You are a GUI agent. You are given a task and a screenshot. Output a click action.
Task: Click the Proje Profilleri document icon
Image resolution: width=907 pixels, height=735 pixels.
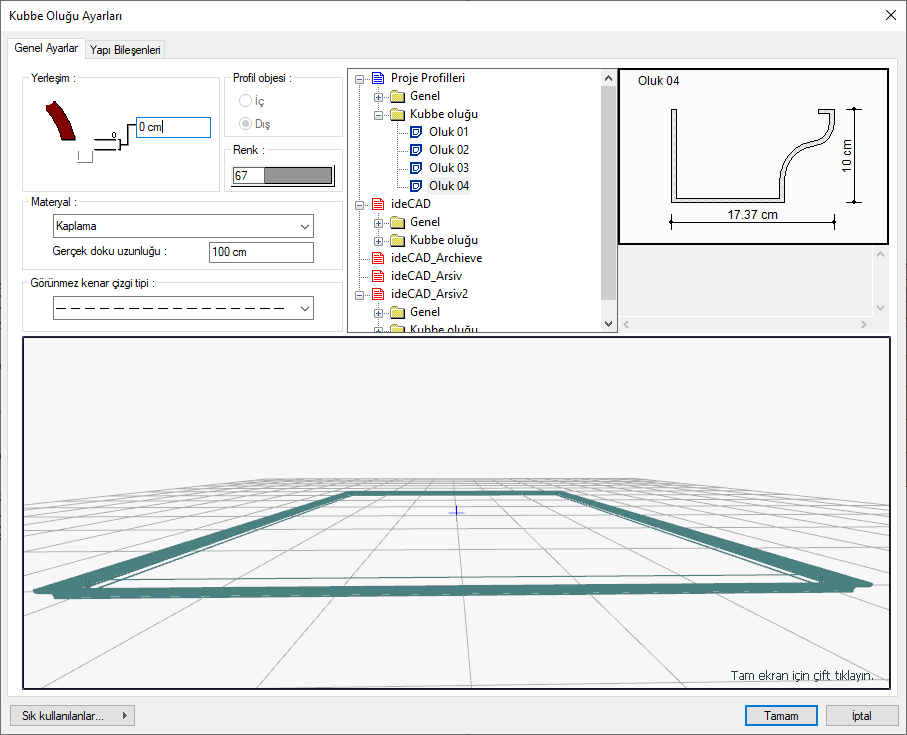click(377, 78)
